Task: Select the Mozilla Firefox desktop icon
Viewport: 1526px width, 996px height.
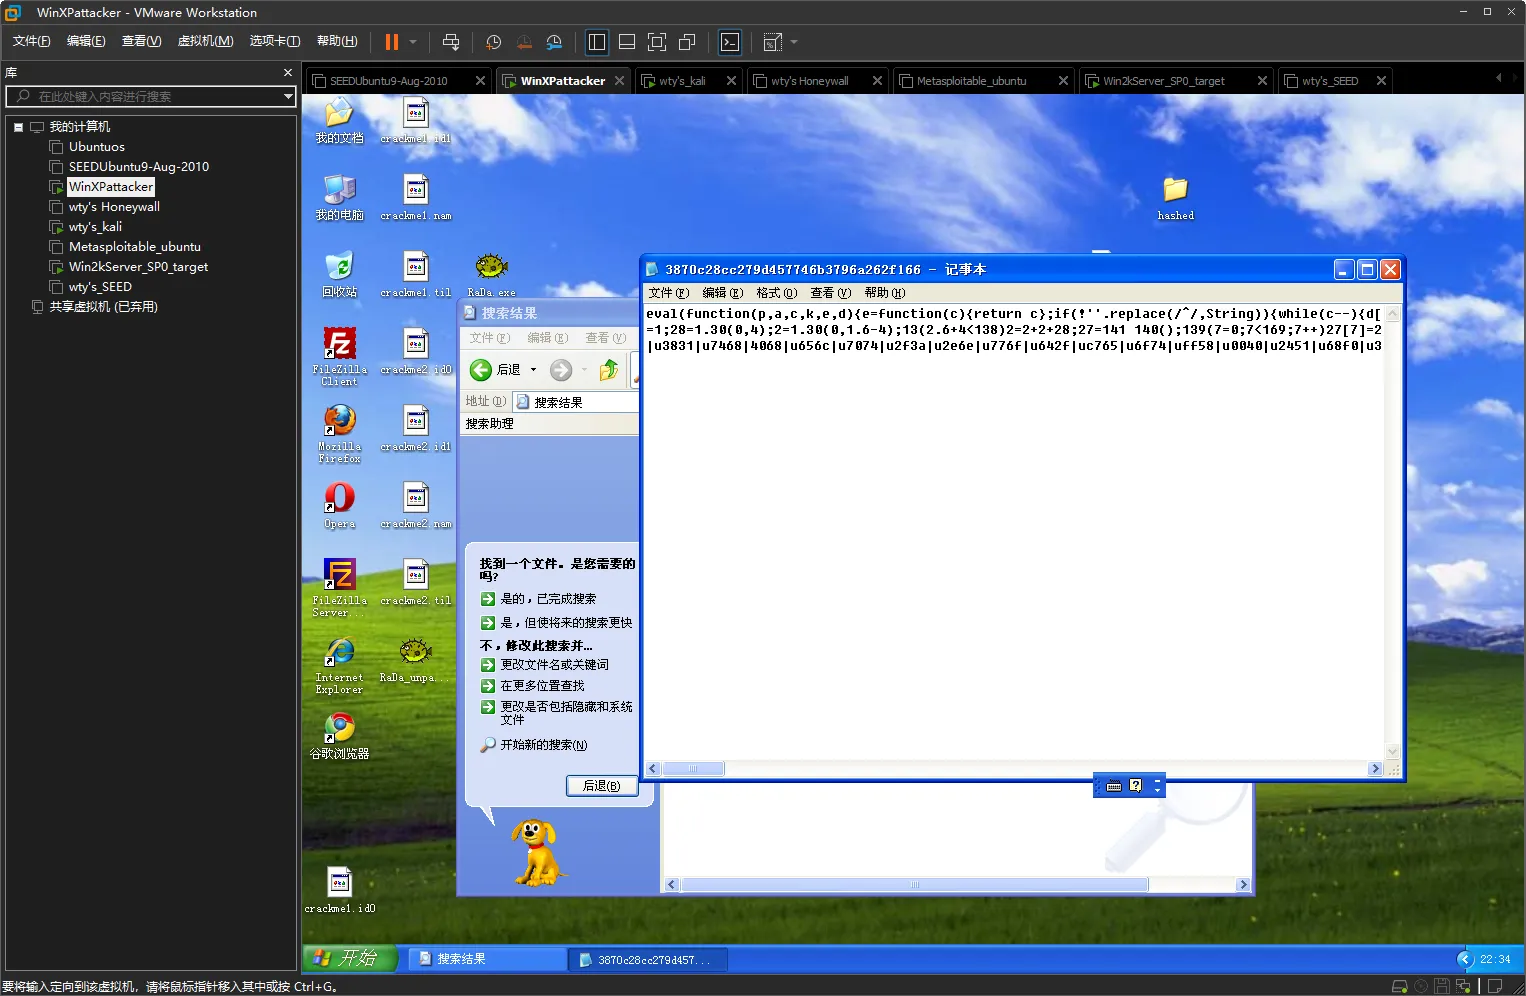Action: coord(339,434)
